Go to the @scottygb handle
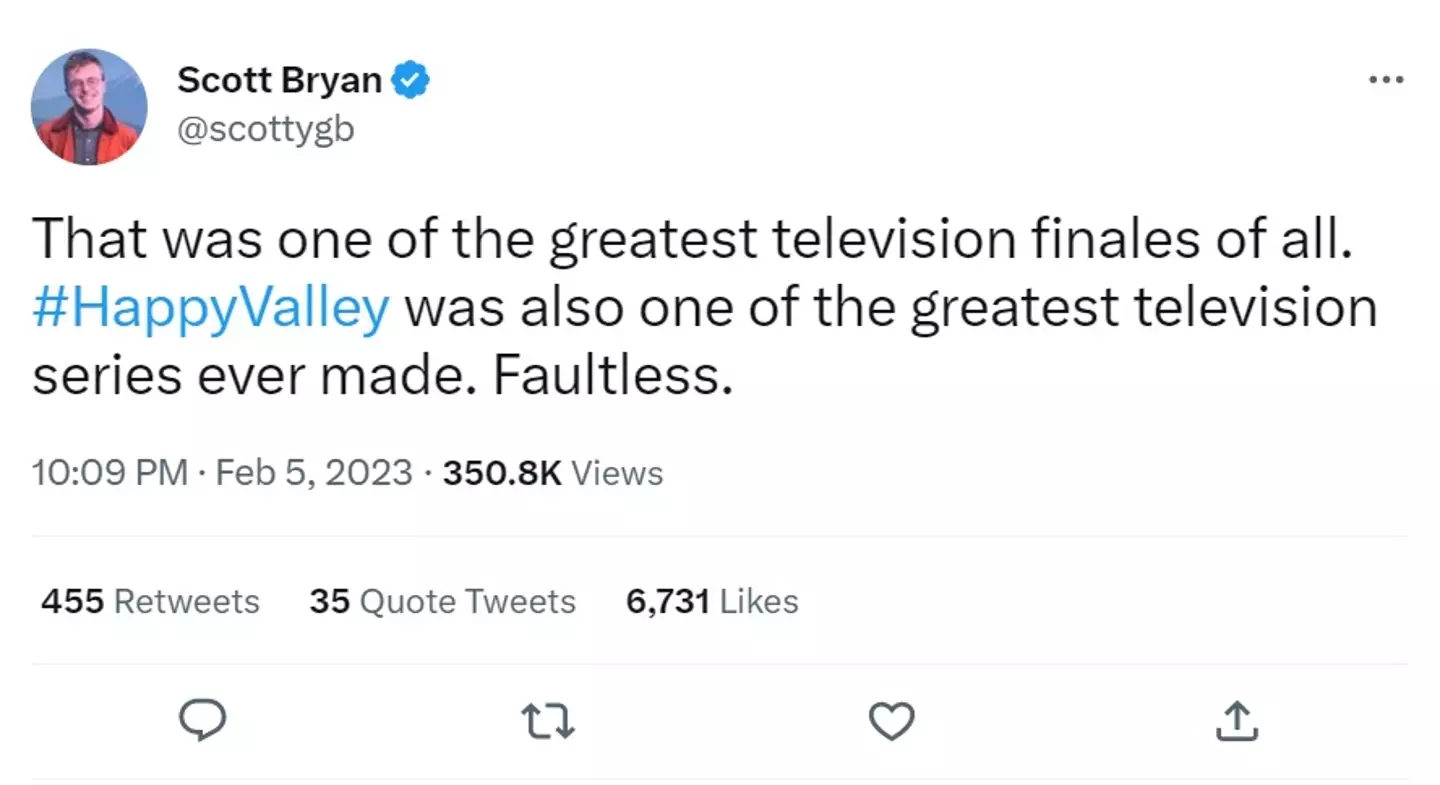The height and width of the screenshot is (785, 1440). click(x=265, y=129)
